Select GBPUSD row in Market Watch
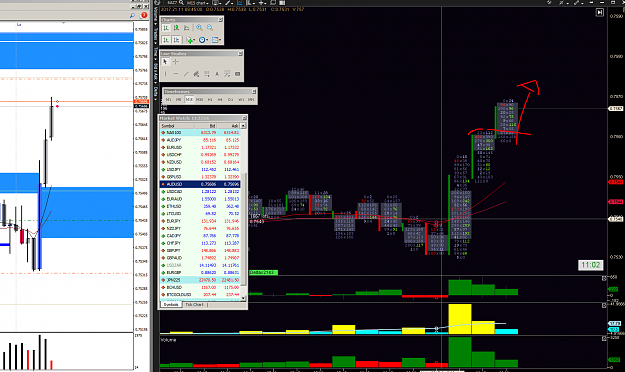625x372 pixels. (x=200, y=177)
